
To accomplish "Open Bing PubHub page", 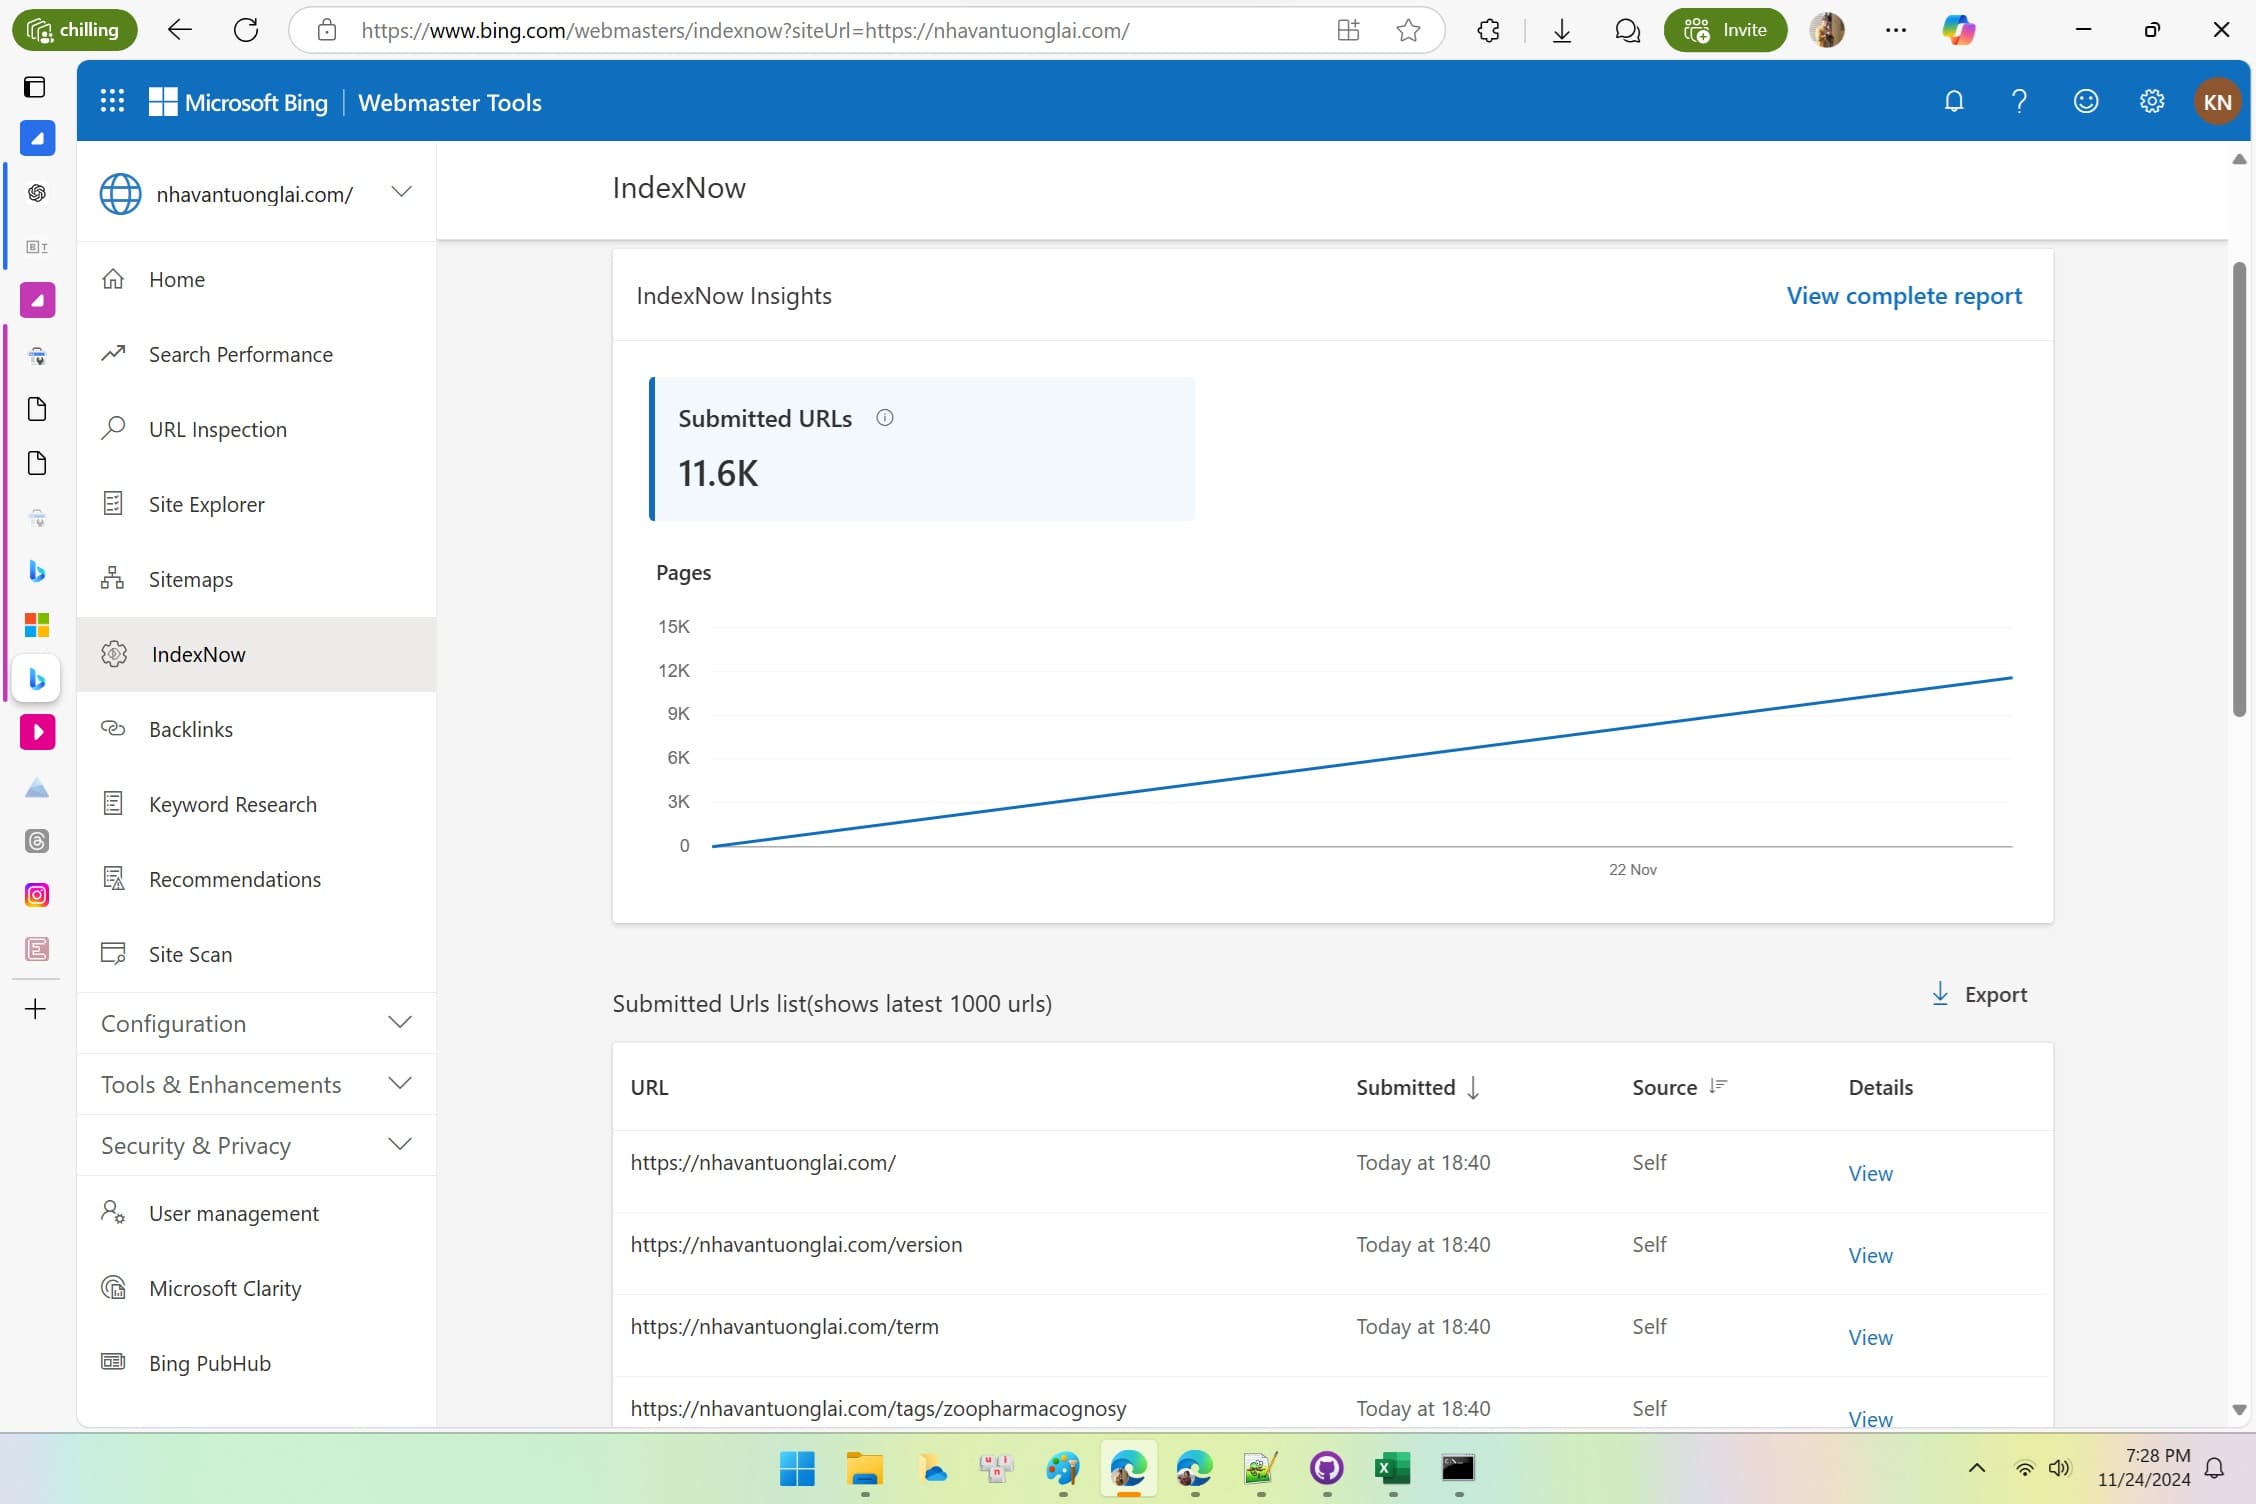I will [x=256, y=1363].
